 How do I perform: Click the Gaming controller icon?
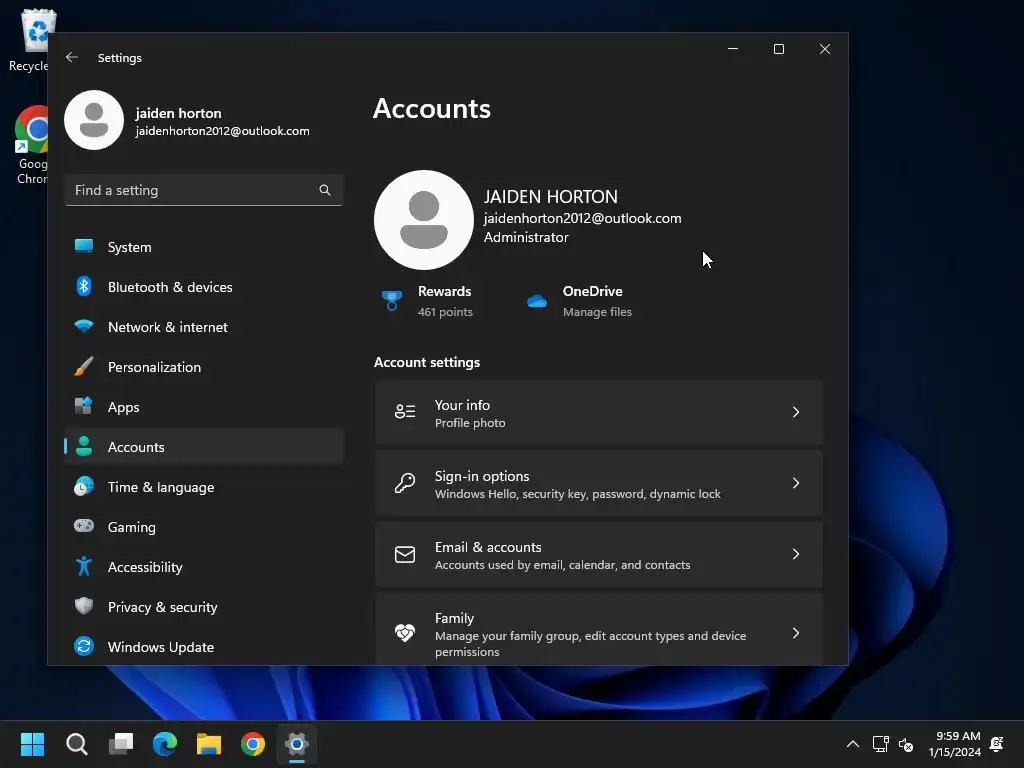pos(84,526)
